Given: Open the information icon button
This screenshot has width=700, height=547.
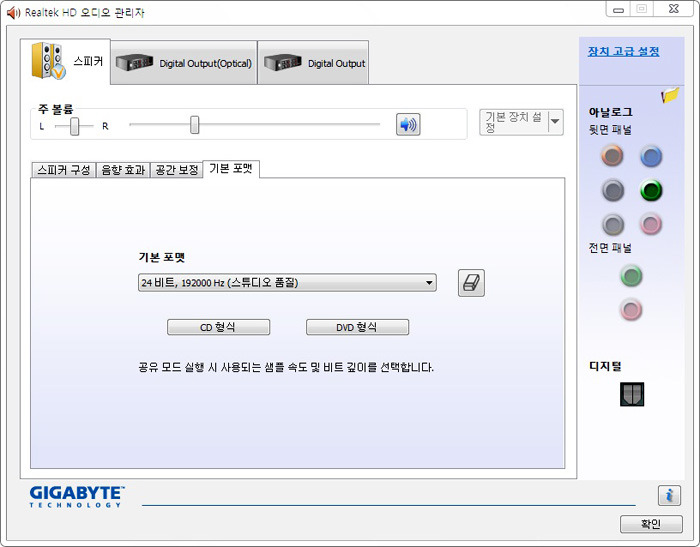Looking at the screenshot, I should pyautogui.click(x=669, y=495).
